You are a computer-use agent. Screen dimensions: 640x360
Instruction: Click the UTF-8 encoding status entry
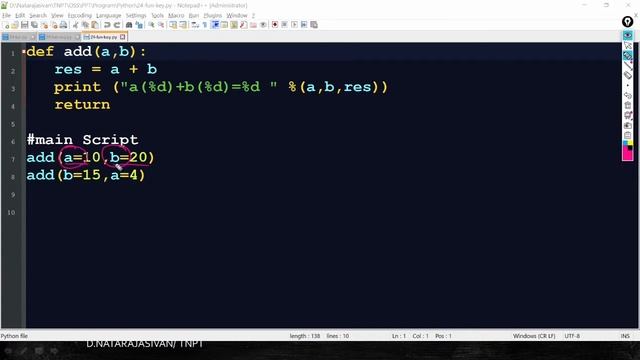click(572, 336)
